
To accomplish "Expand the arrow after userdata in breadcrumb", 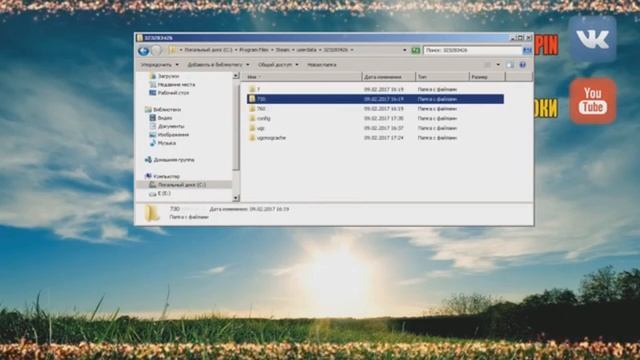I will (x=320, y=50).
